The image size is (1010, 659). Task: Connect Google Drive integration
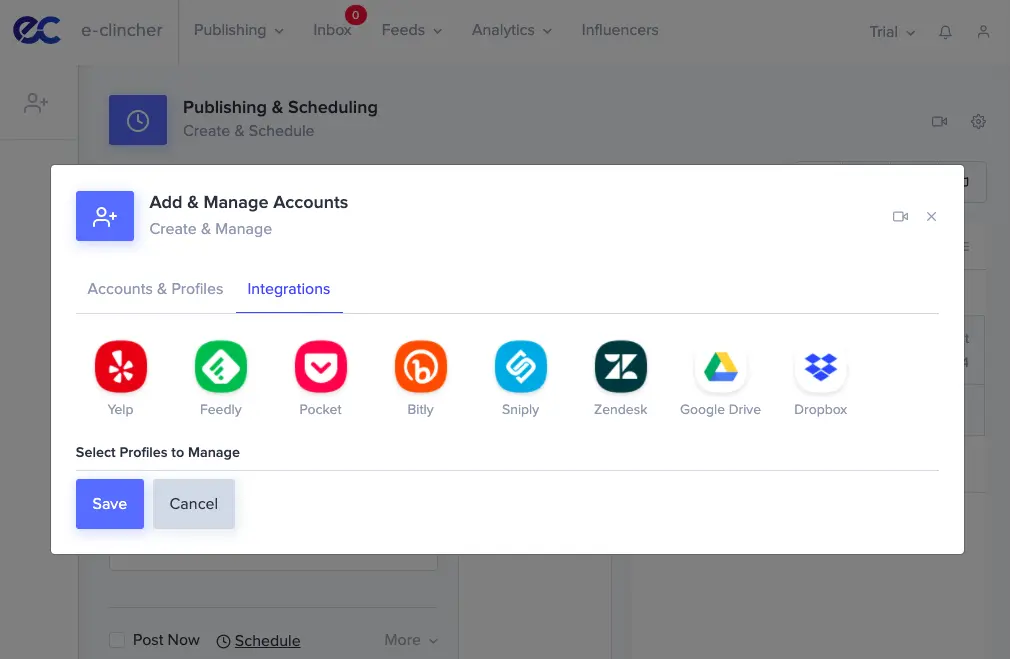(x=720, y=367)
